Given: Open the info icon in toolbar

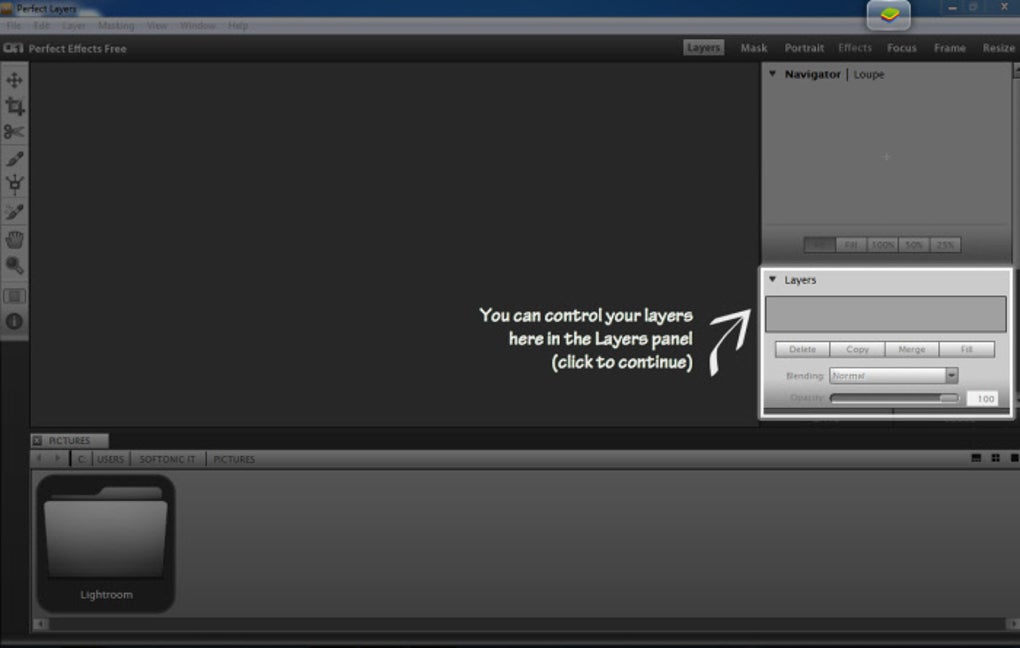Looking at the screenshot, I should click(14, 321).
